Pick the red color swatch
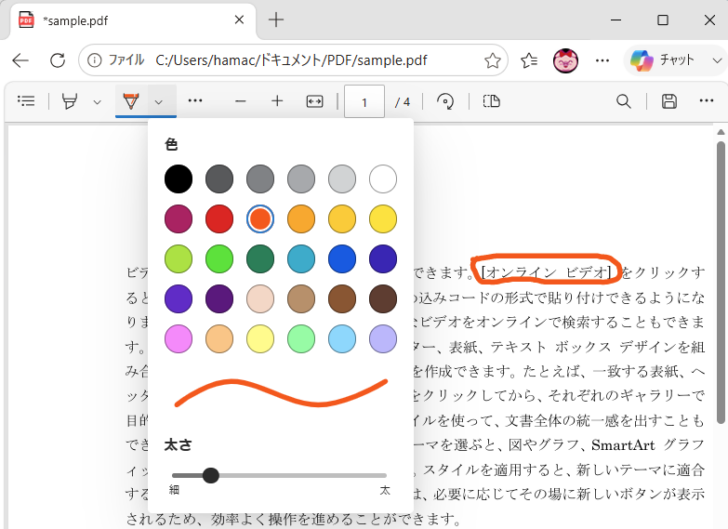 (x=219, y=219)
